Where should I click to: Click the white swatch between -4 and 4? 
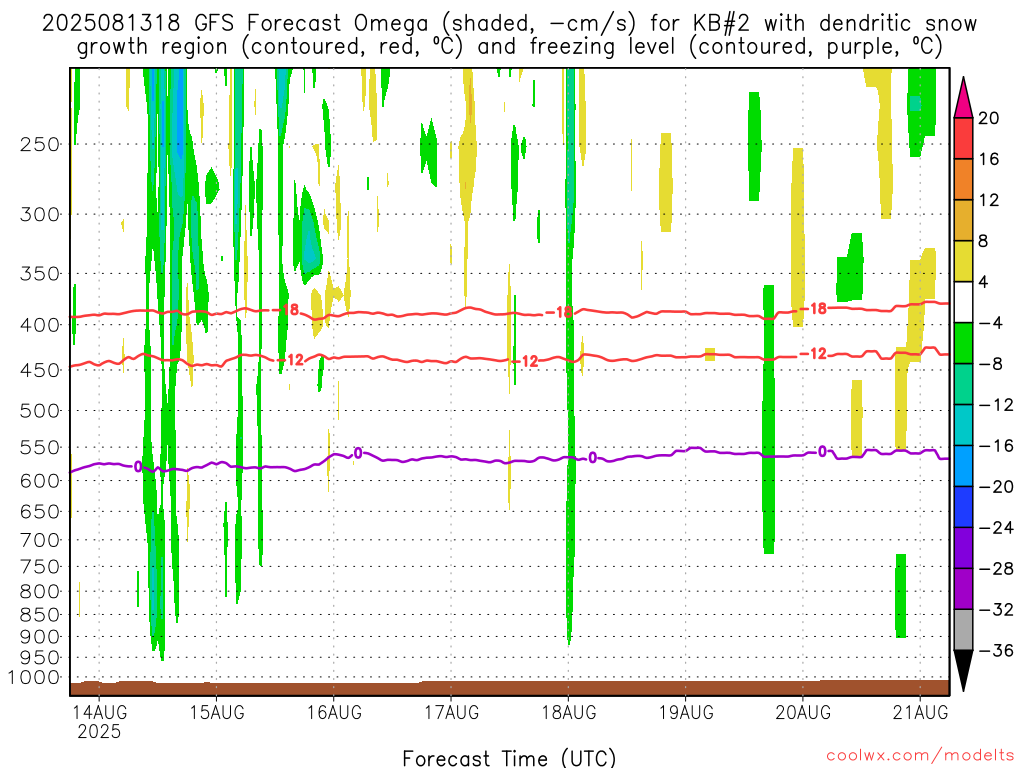click(963, 302)
